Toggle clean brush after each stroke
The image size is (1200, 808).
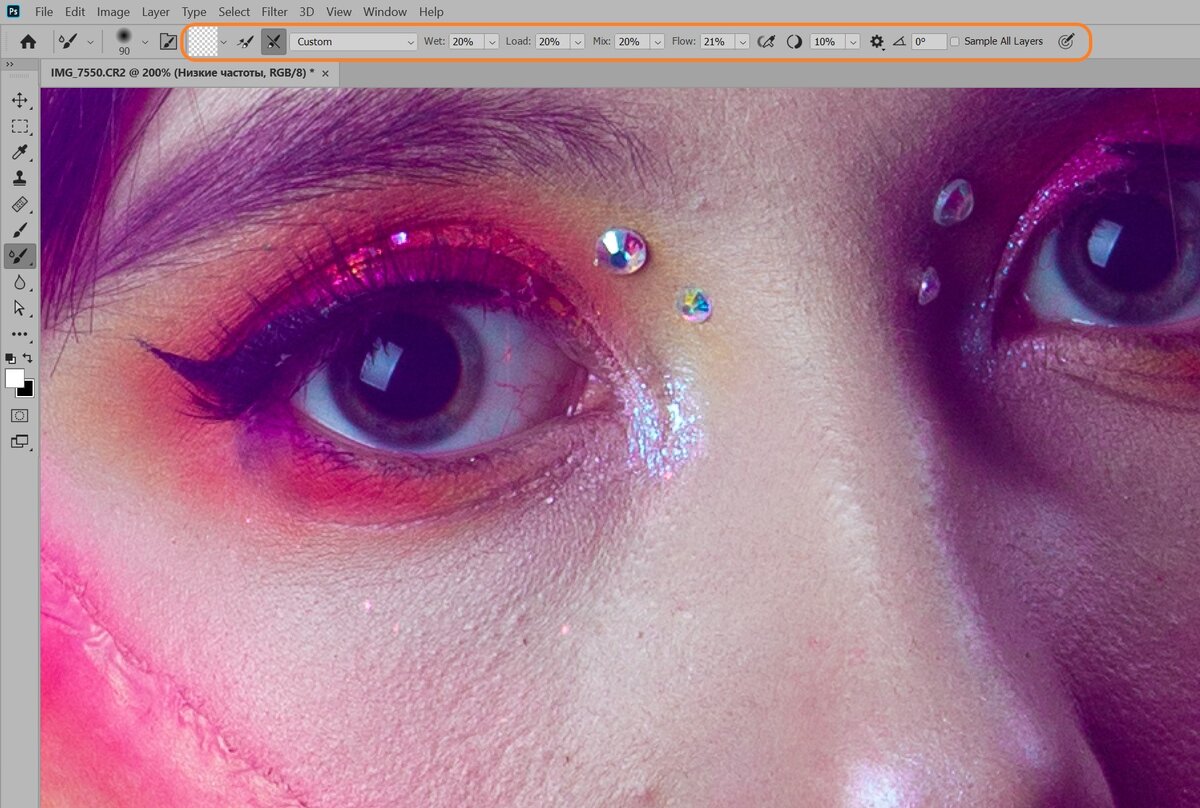pos(273,42)
